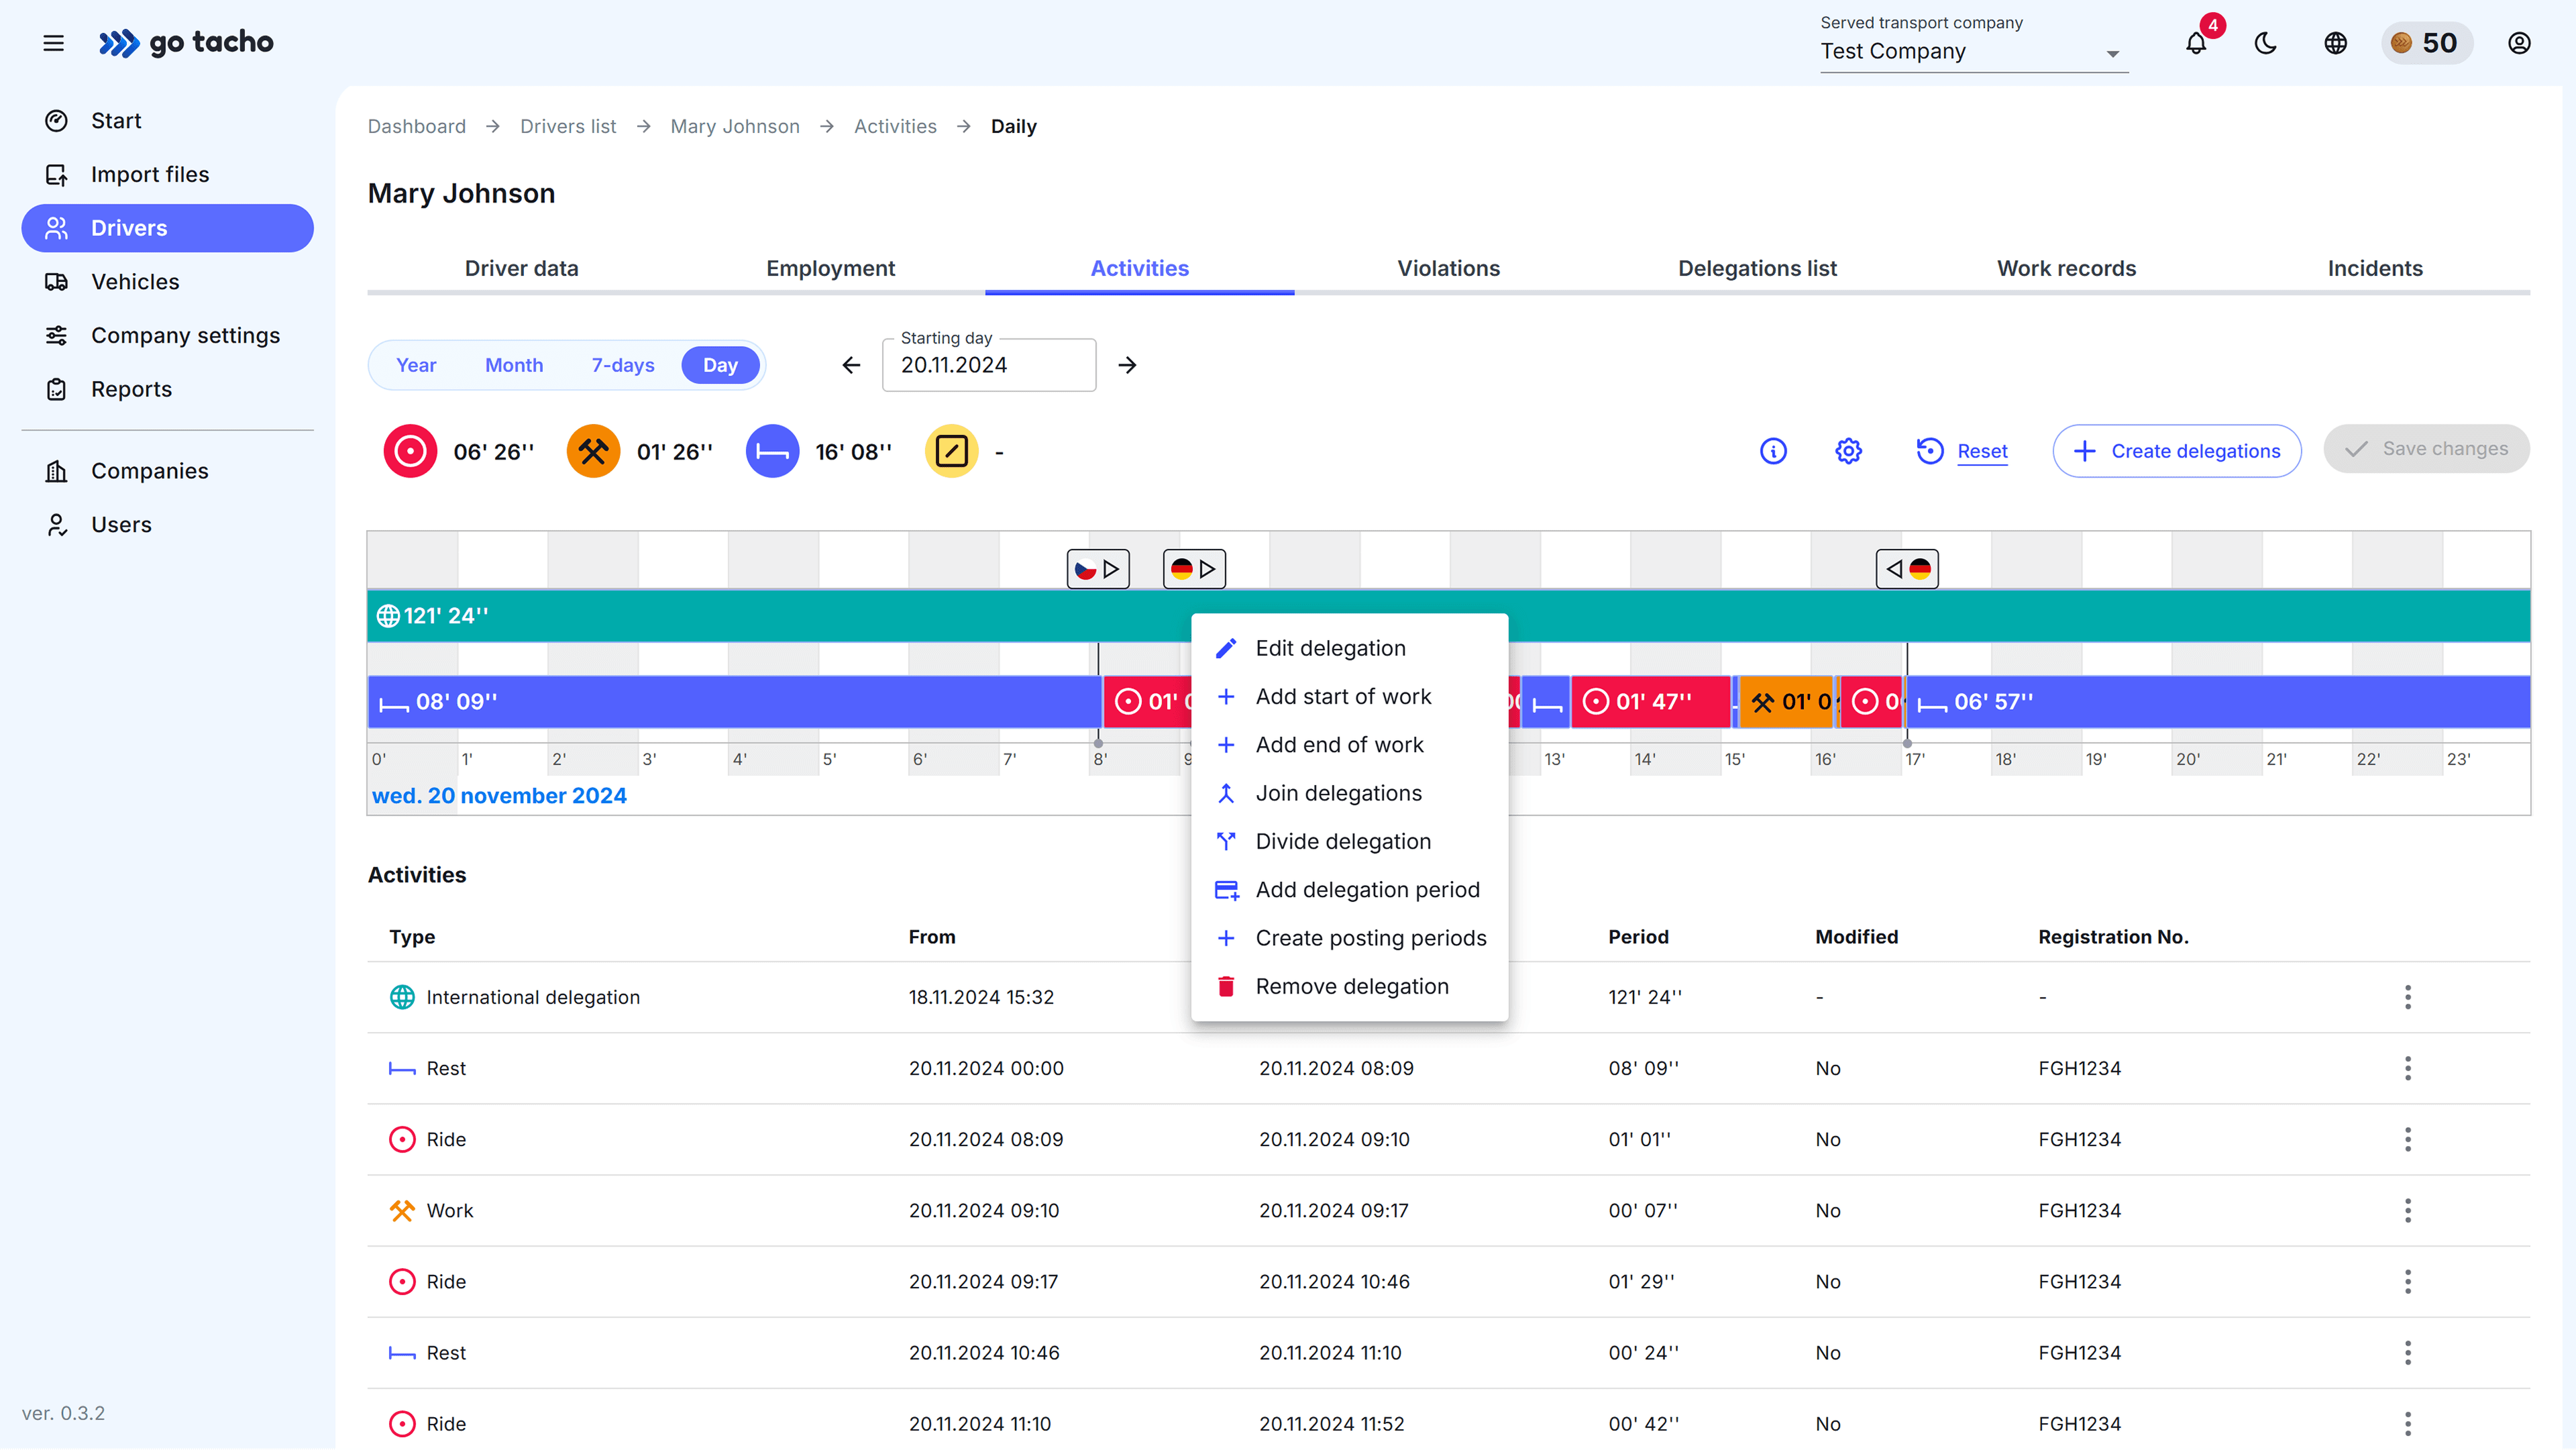Open Reports in sidebar
2576x1450 pixels.
(167, 390)
